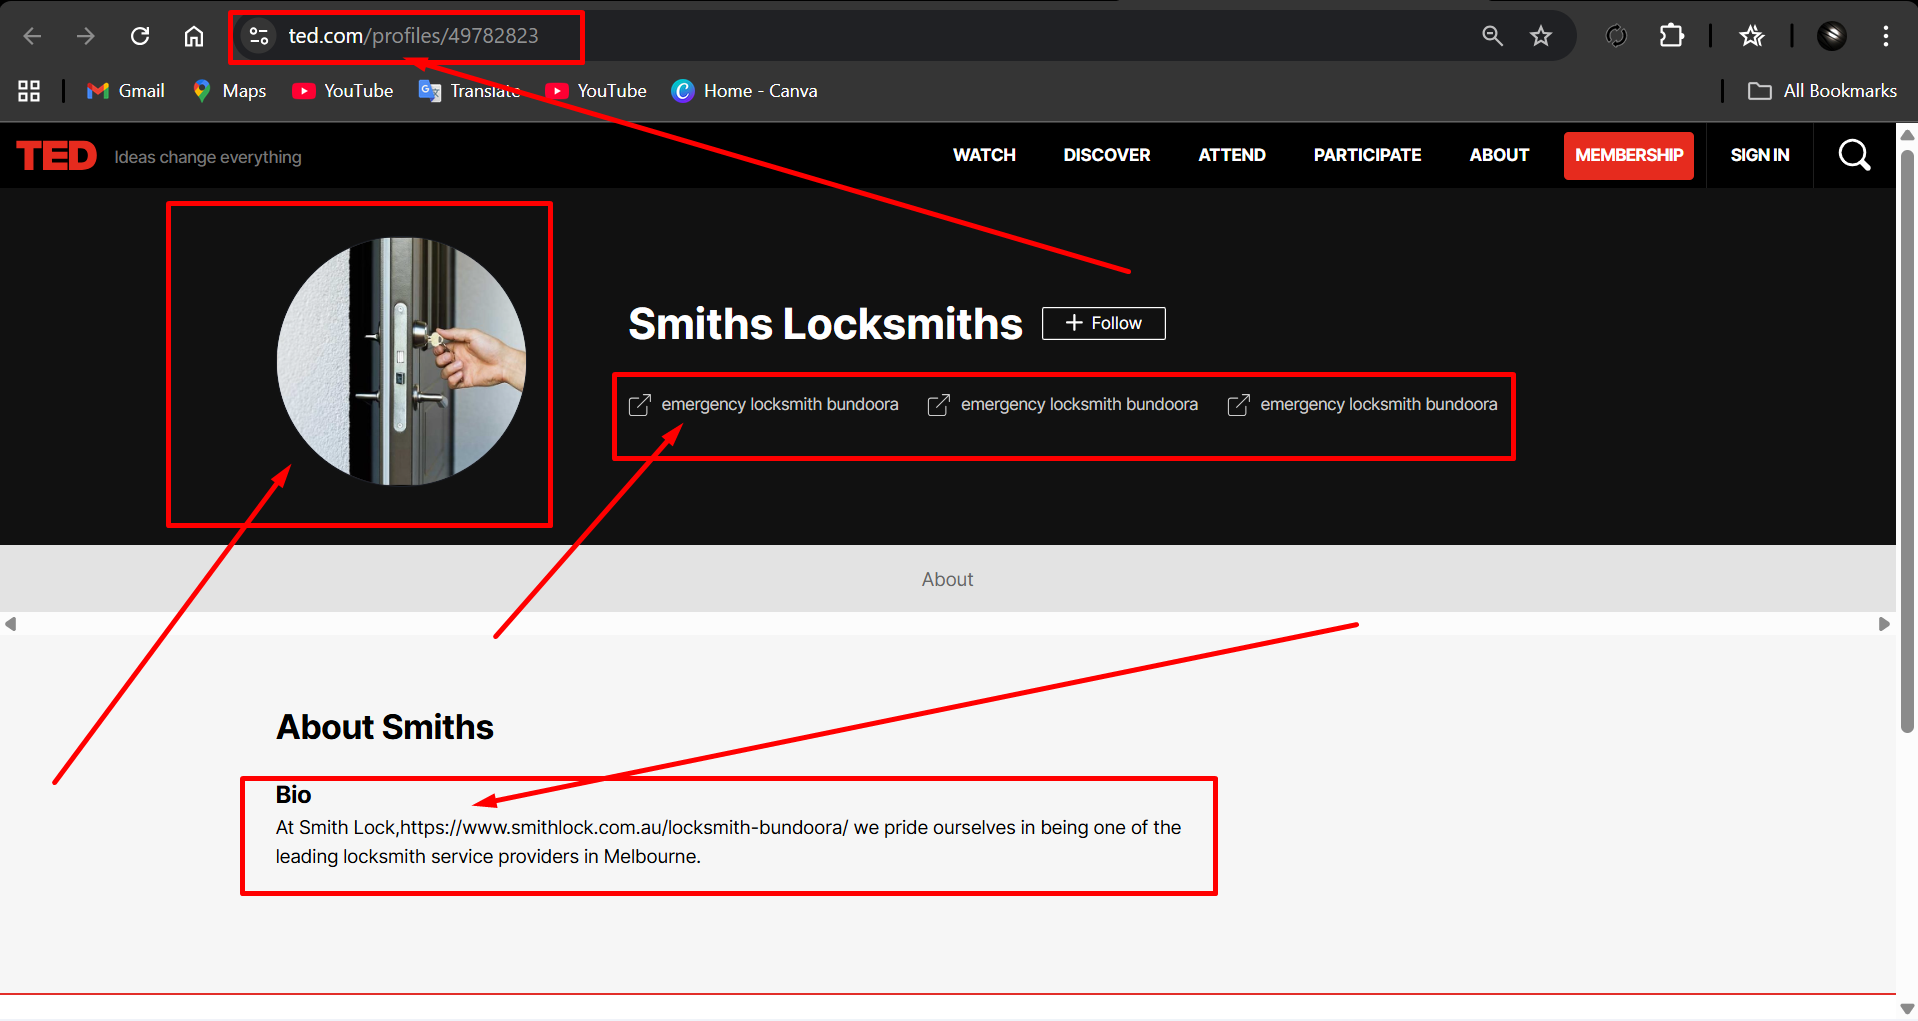Open the DISCOVER menu
This screenshot has width=1918, height=1021.
click(1106, 155)
